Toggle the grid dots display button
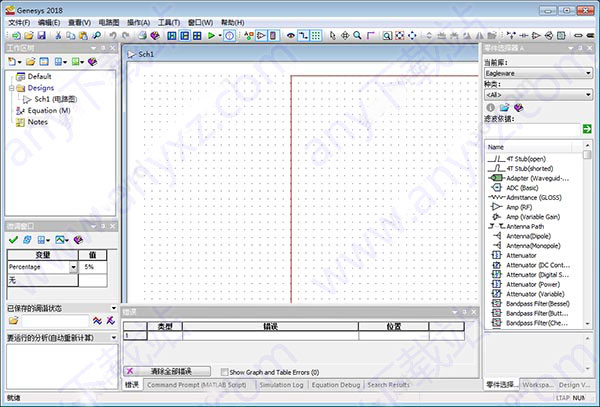The image size is (600, 407). [x=316, y=36]
